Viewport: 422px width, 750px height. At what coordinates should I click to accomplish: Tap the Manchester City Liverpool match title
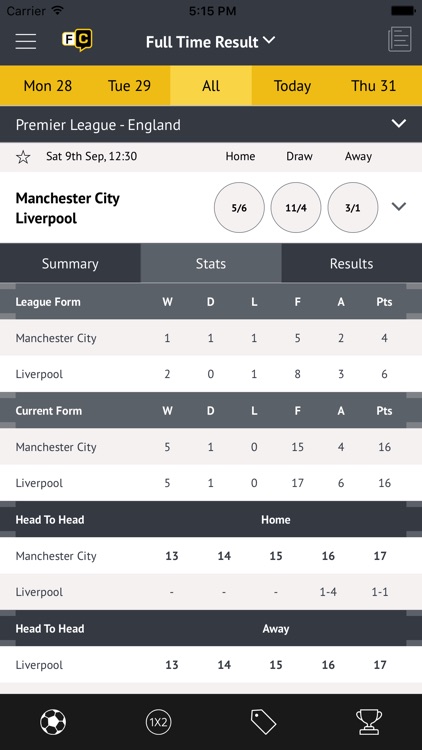tap(67, 208)
